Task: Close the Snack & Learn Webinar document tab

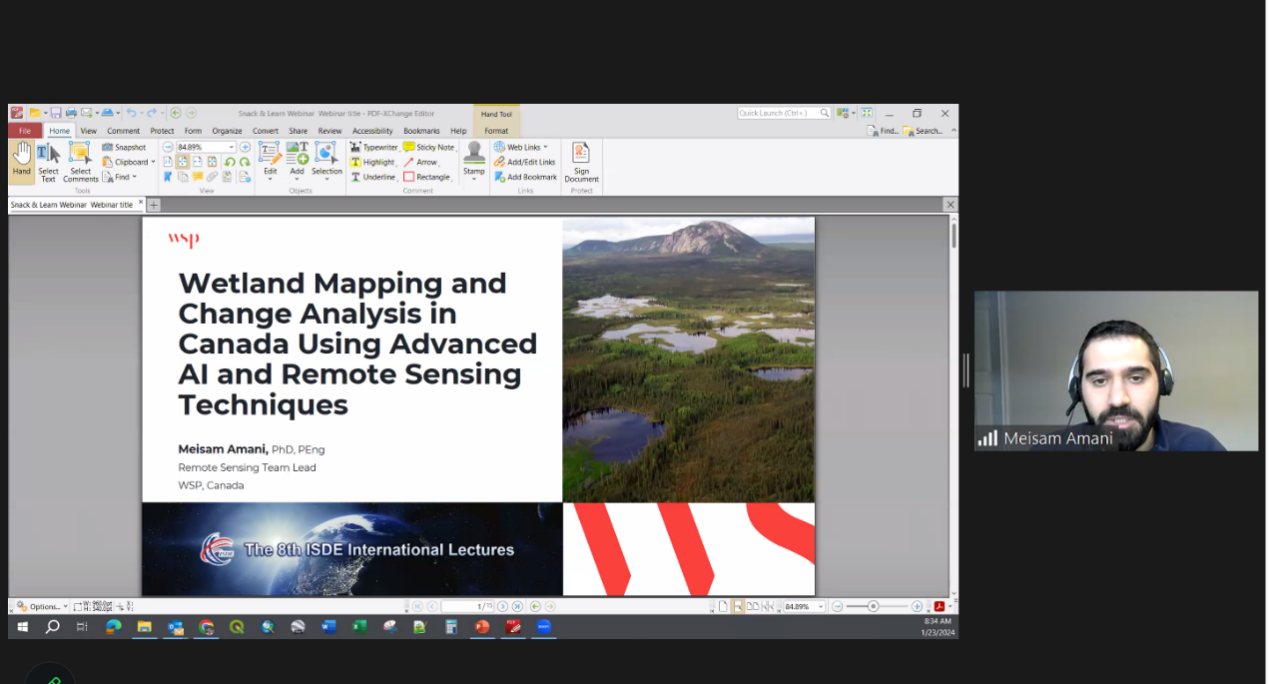Action: pos(141,203)
